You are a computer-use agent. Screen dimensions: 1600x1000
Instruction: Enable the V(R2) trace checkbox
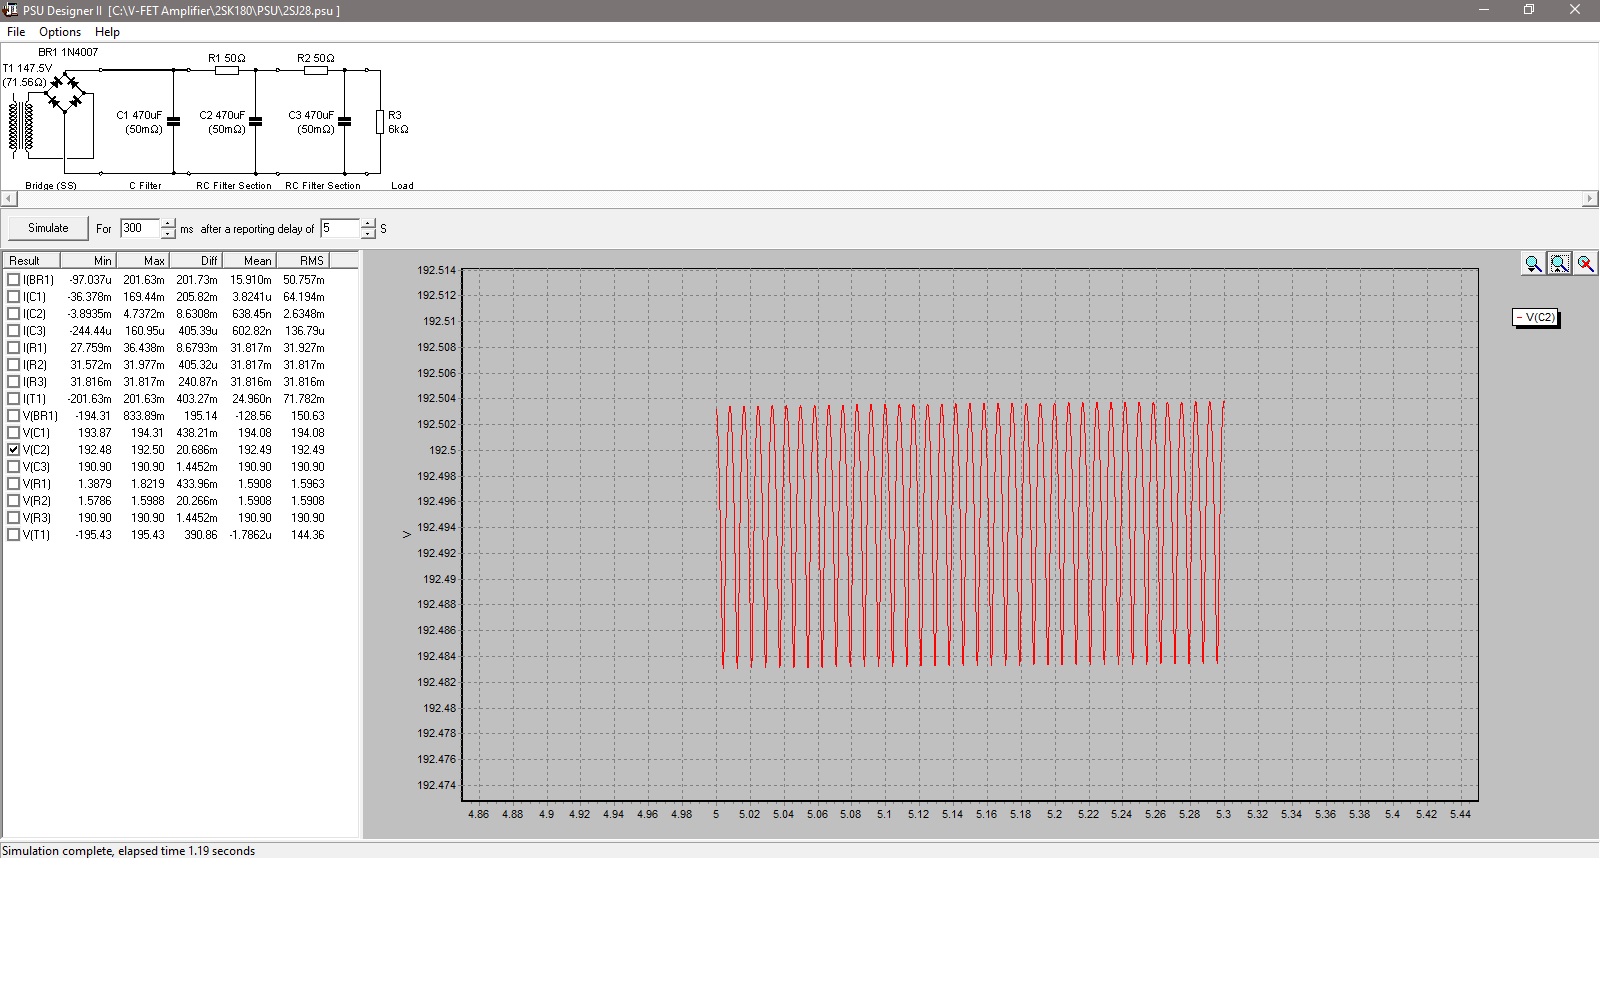tap(14, 501)
